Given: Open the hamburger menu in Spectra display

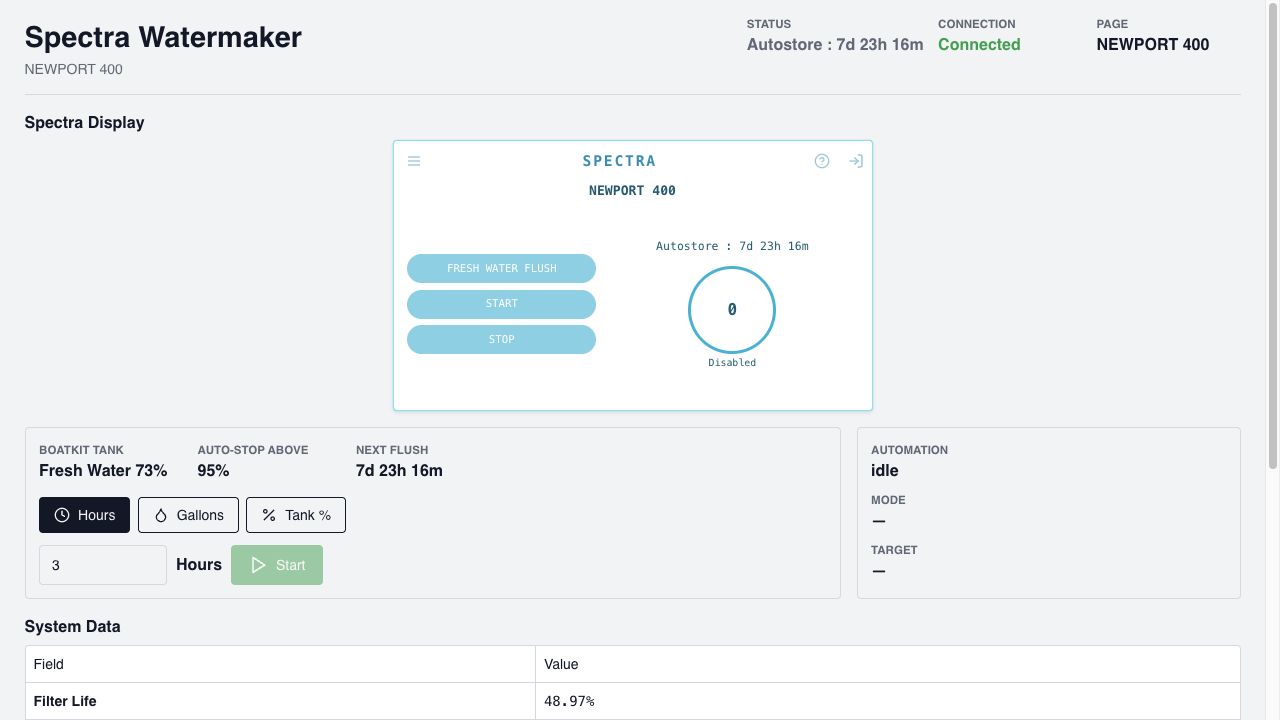Looking at the screenshot, I should [414, 161].
